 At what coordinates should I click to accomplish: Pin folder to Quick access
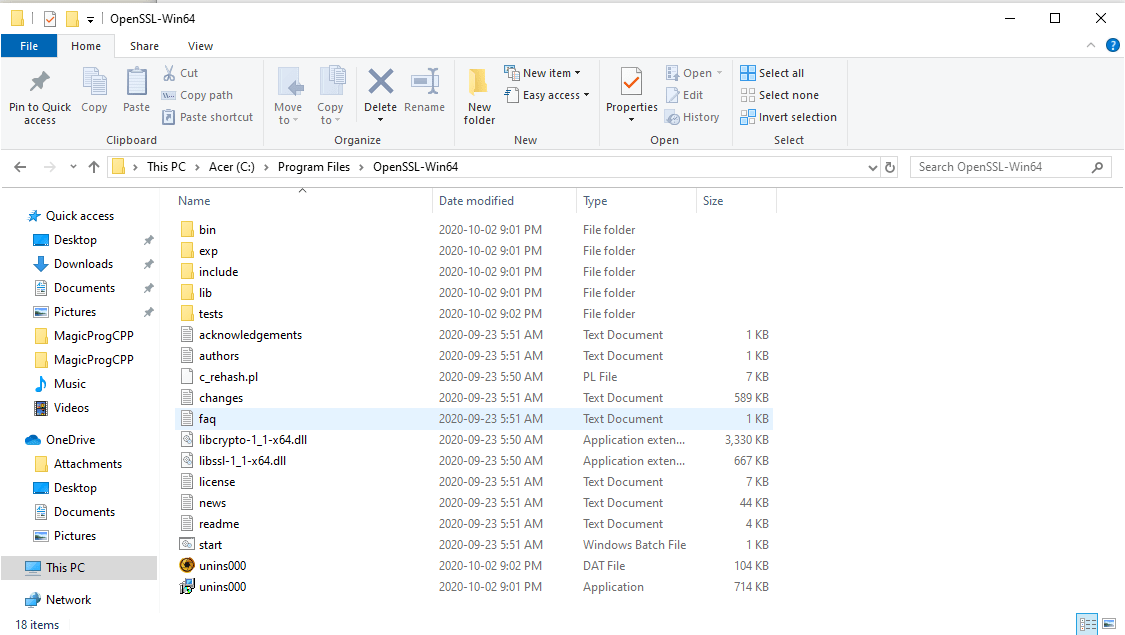coord(39,97)
